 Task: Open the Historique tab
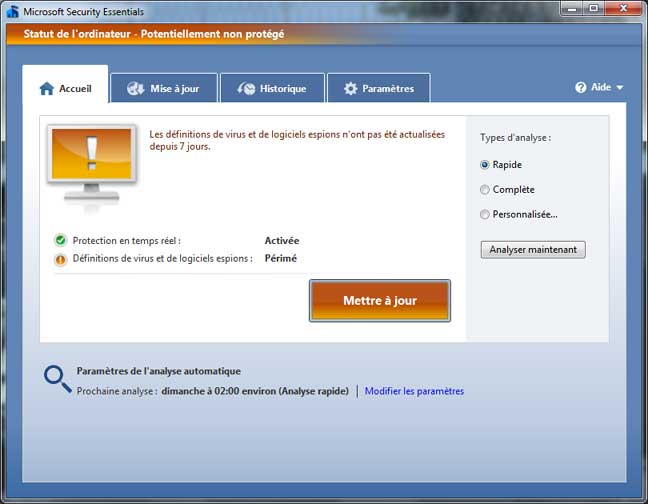pyautogui.click(x=272, y=88)
